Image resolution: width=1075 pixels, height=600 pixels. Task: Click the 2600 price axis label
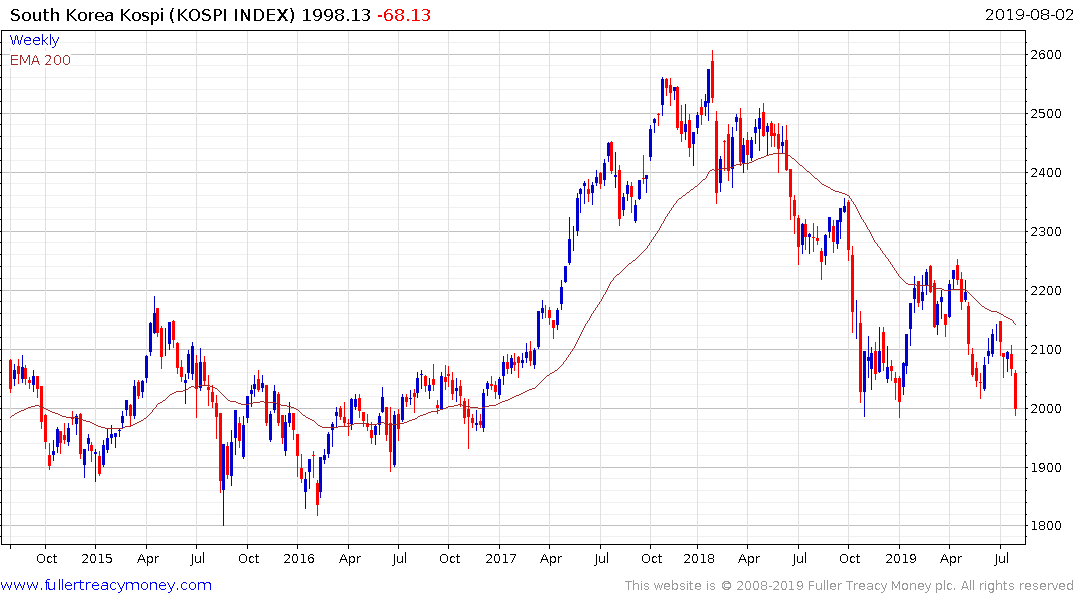1046,55
